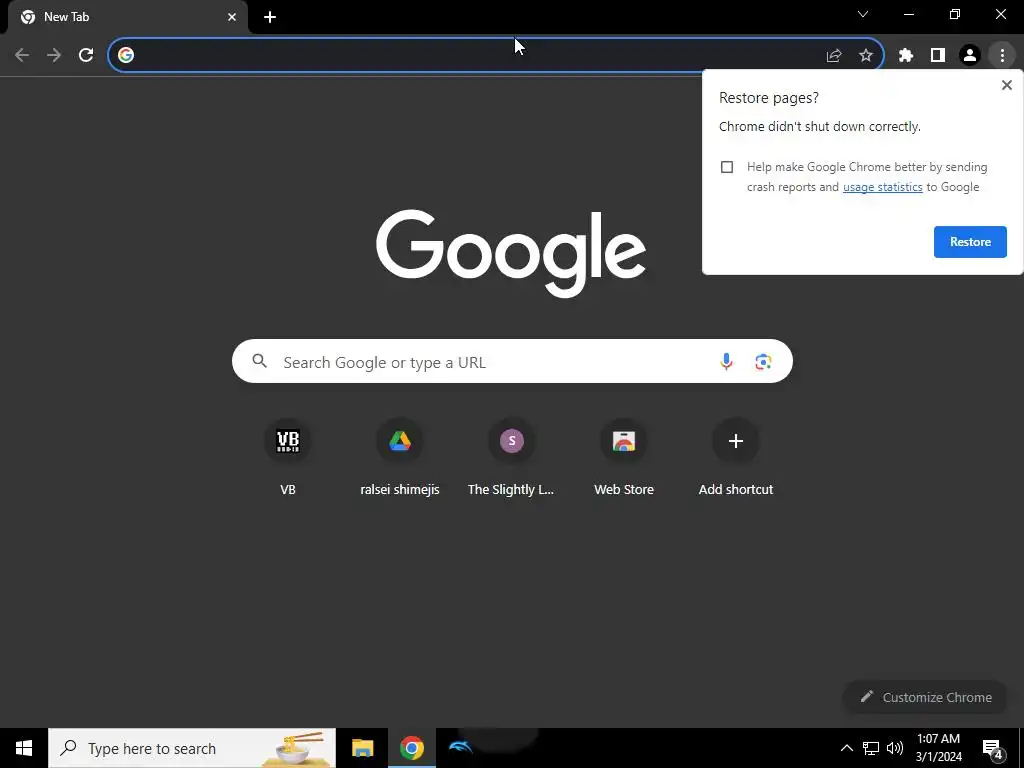Check the send crash reports checkbox
This screenshot has height=768, width=1024.
[x=727, y=167]
